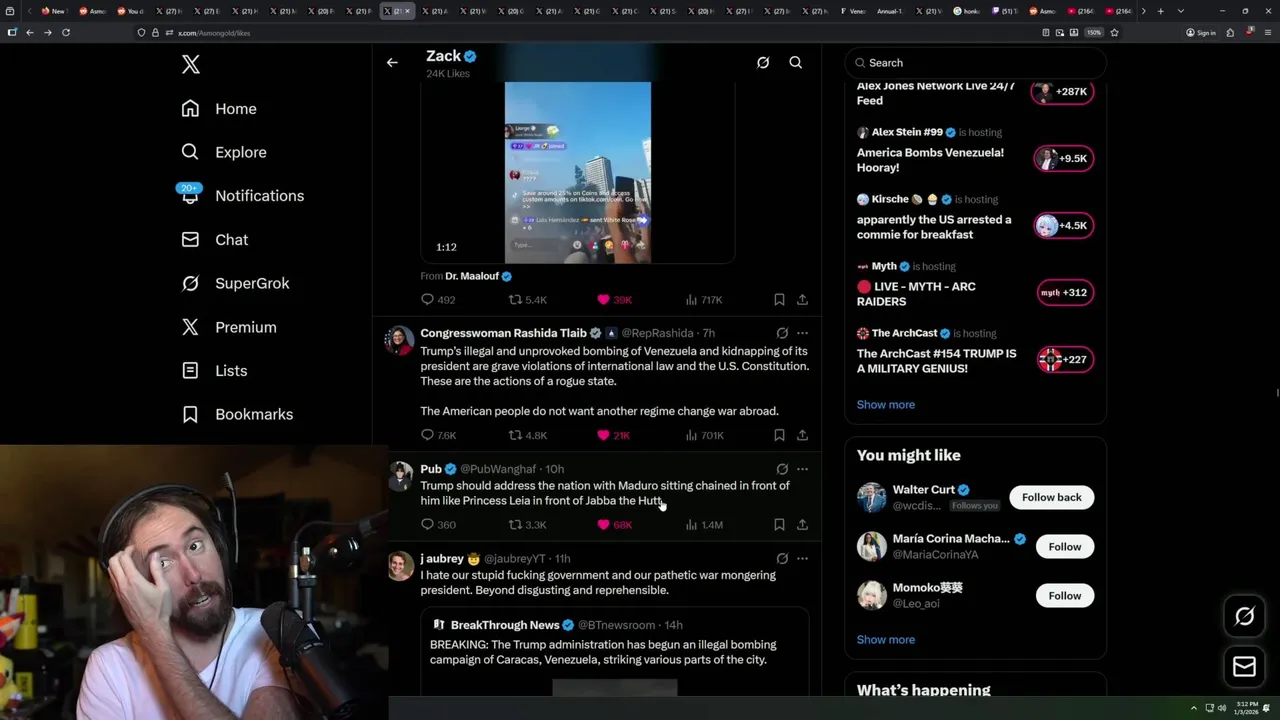The height and width of the screenshot is (720, 1280).
Task: Click Sign in in the browser toolbar
Action: pos(1201,32)
